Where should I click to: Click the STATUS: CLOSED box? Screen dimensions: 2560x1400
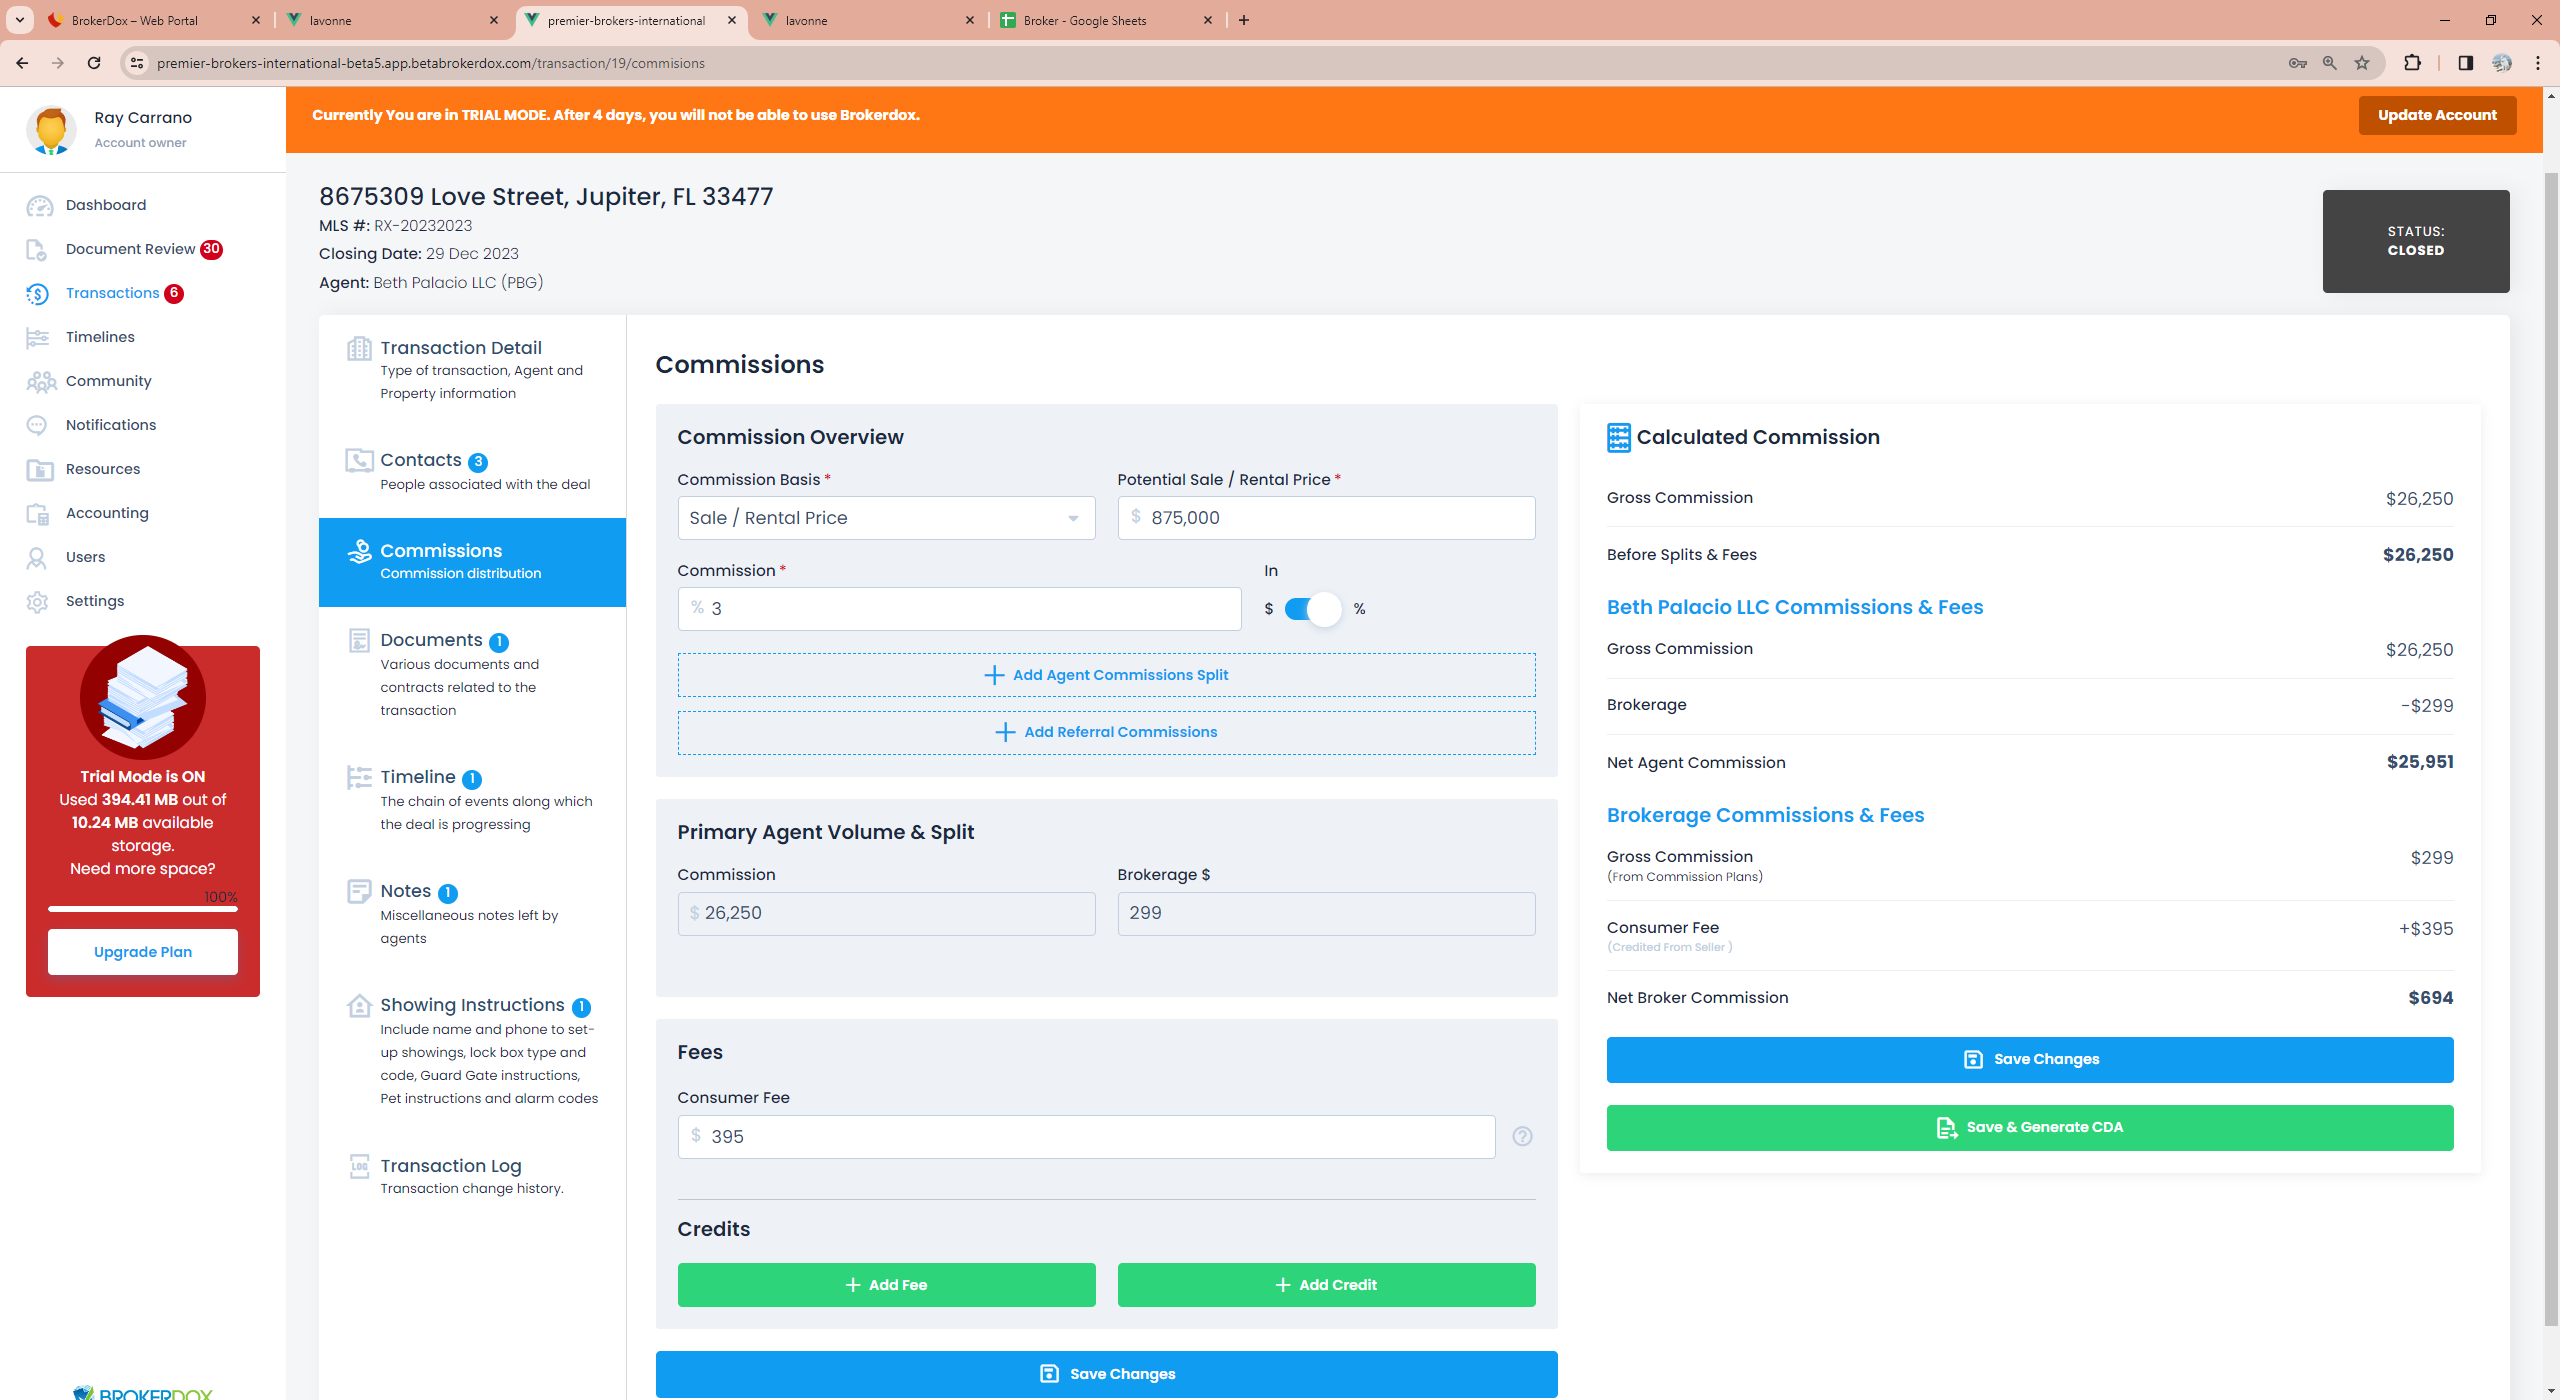(x=2416, y=241)
